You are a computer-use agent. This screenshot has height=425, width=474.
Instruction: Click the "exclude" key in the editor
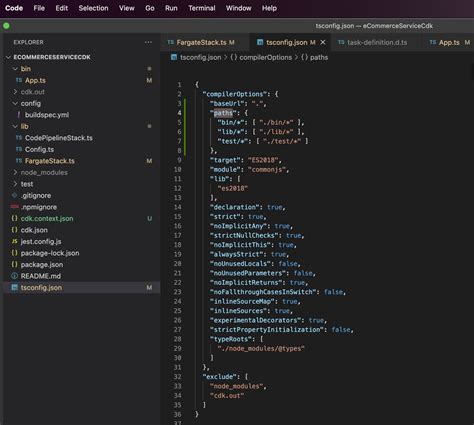pyautogui.click(x=221, y=377)
